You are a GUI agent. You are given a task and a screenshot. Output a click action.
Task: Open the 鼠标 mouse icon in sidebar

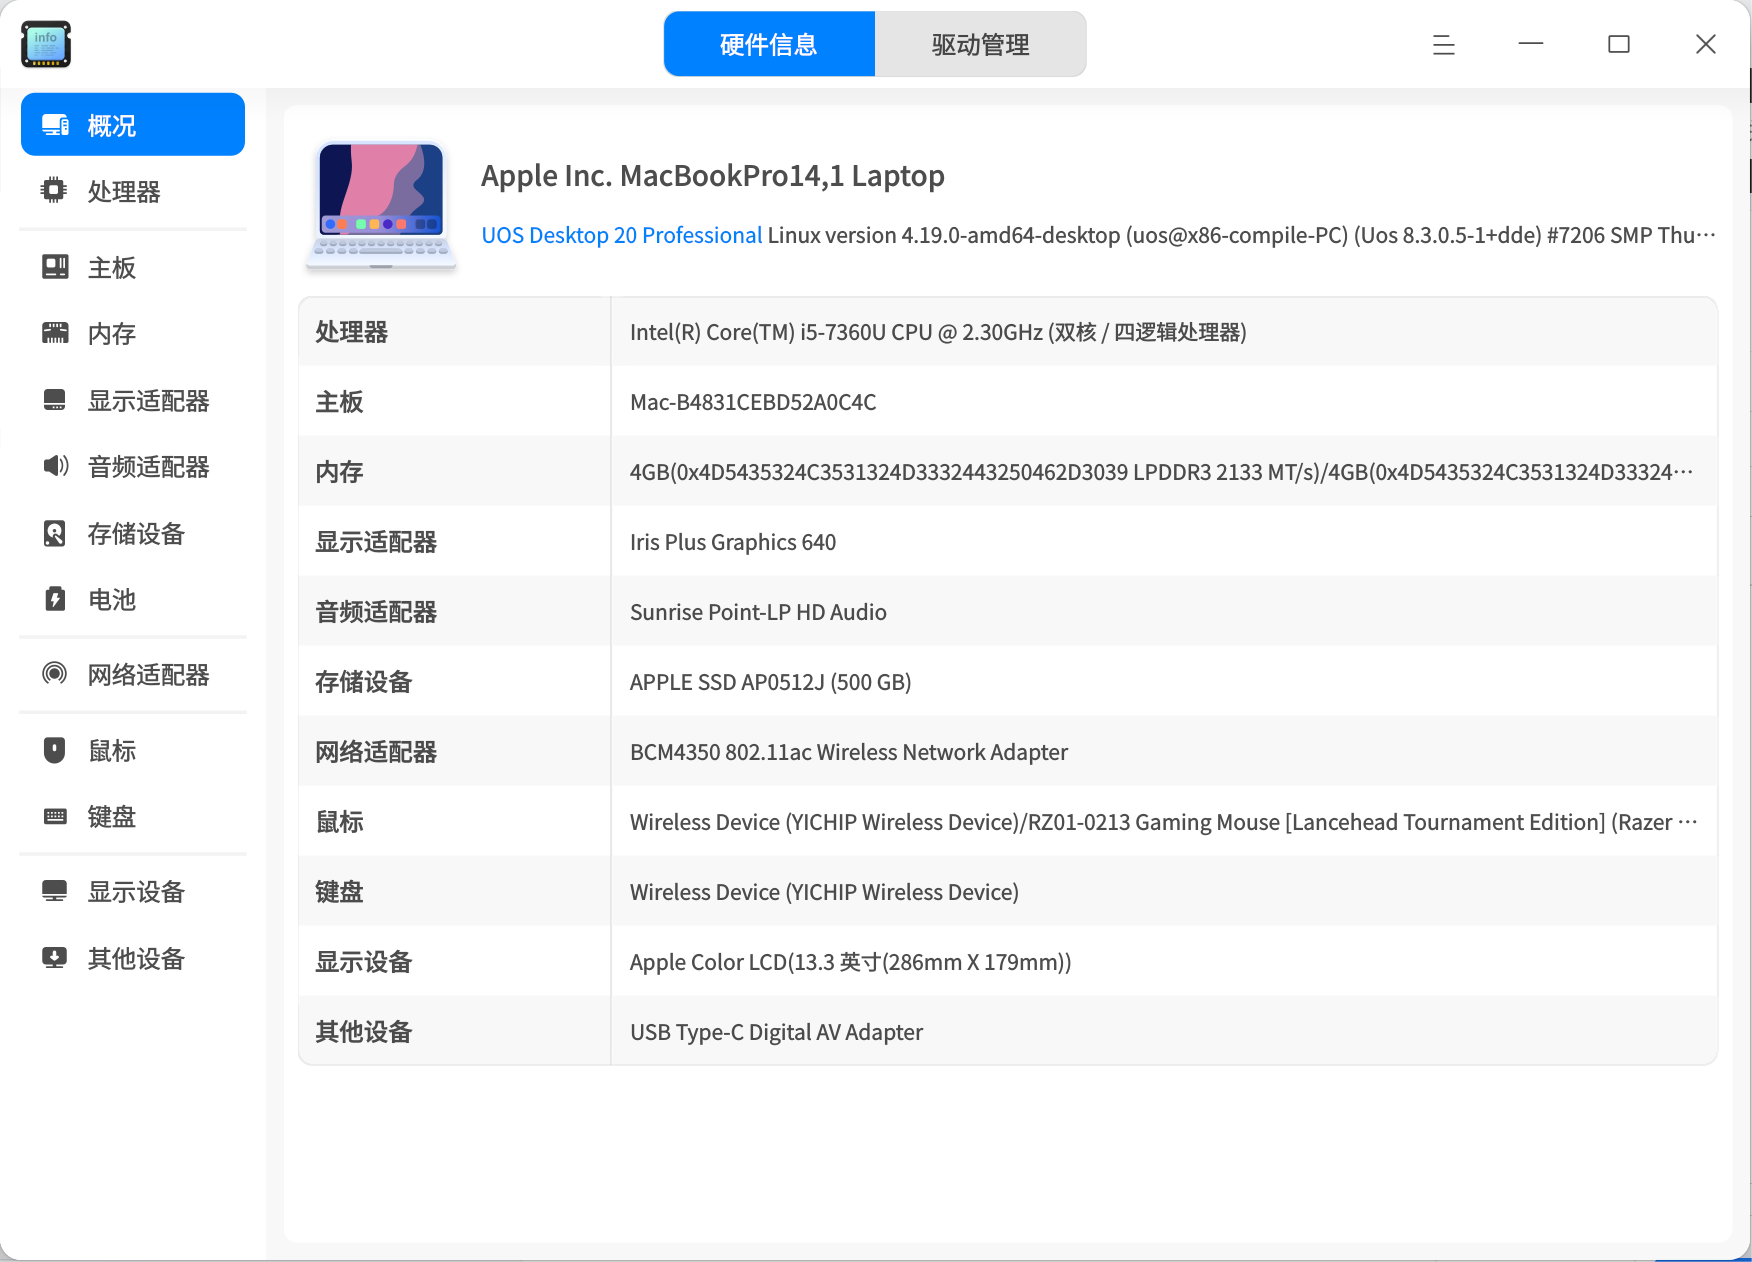tap(55, 750)
